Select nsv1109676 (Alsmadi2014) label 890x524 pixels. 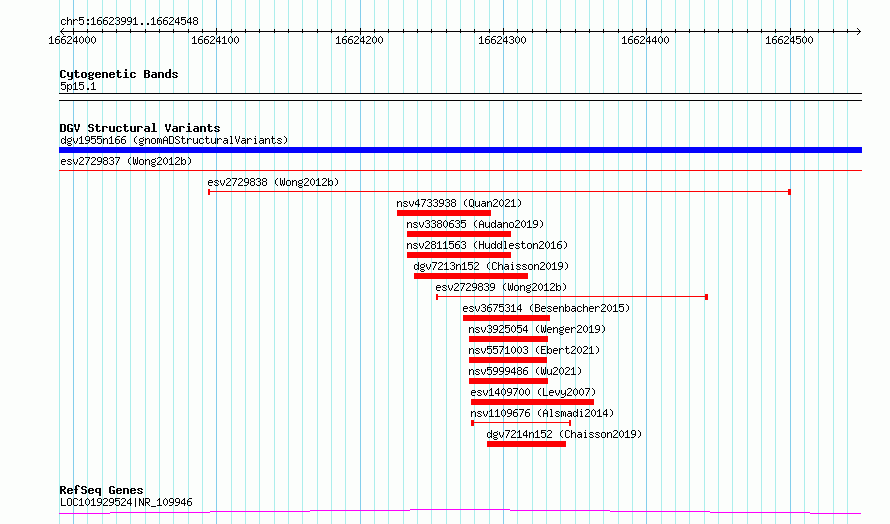[542, 413]
